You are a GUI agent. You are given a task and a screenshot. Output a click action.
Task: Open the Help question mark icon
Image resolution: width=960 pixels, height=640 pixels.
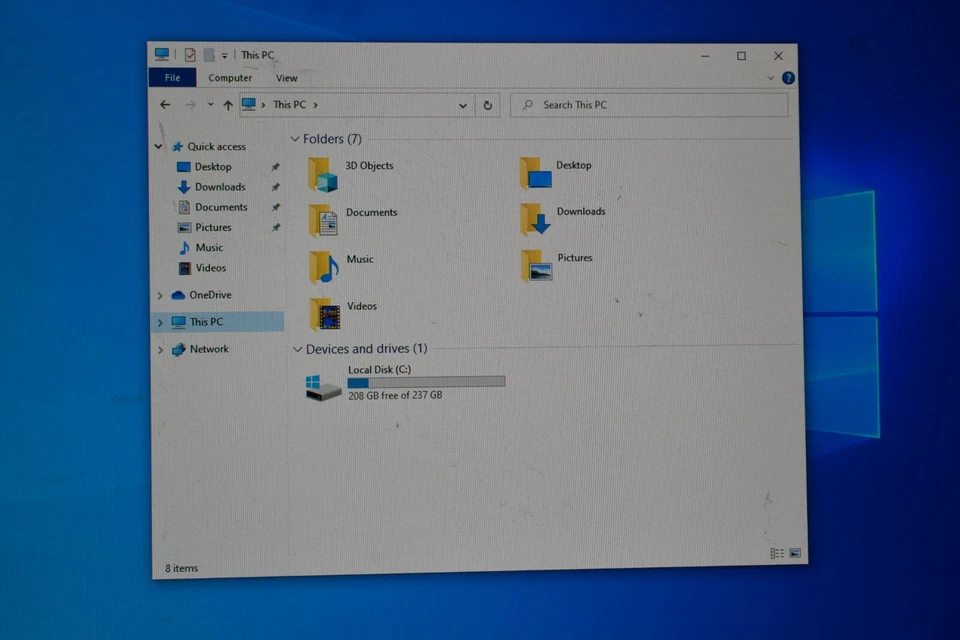coord(788,78)
